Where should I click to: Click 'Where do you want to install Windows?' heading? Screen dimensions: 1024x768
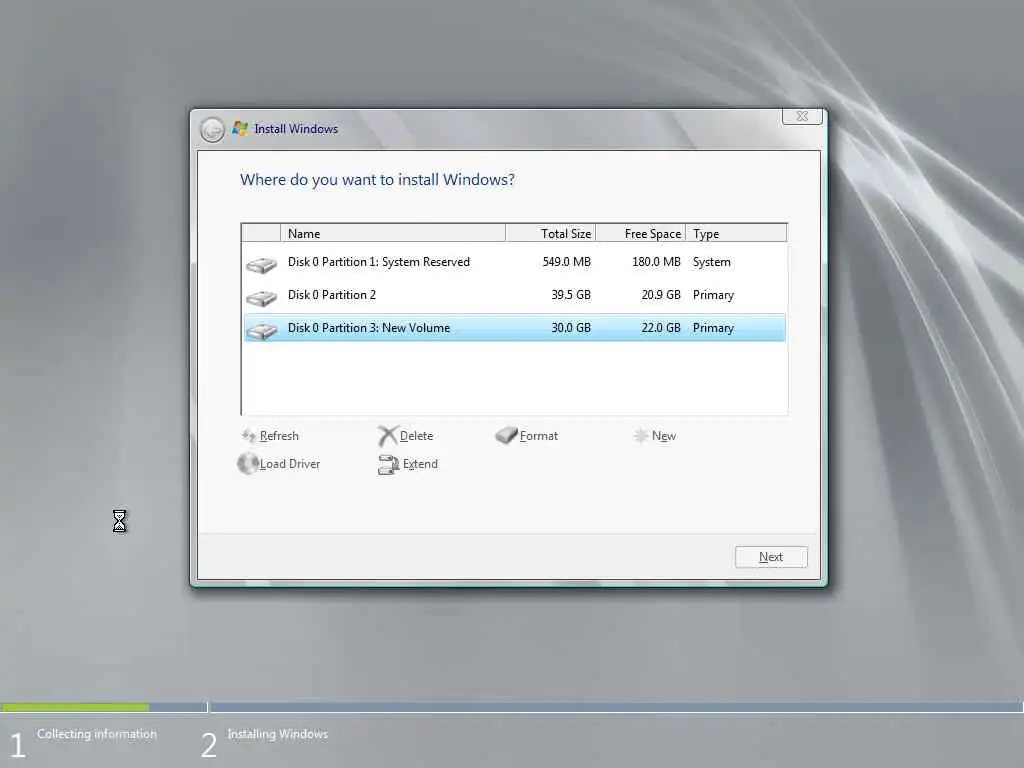coord(377,180)
